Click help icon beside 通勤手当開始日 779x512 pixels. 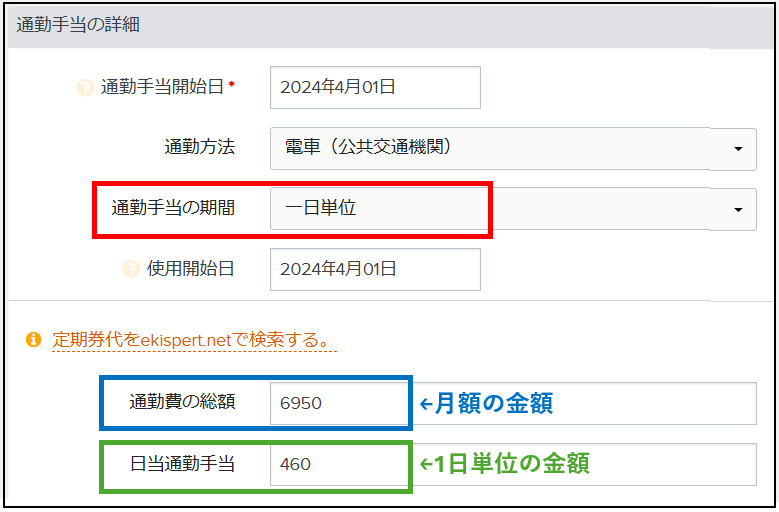click(85, 87)
